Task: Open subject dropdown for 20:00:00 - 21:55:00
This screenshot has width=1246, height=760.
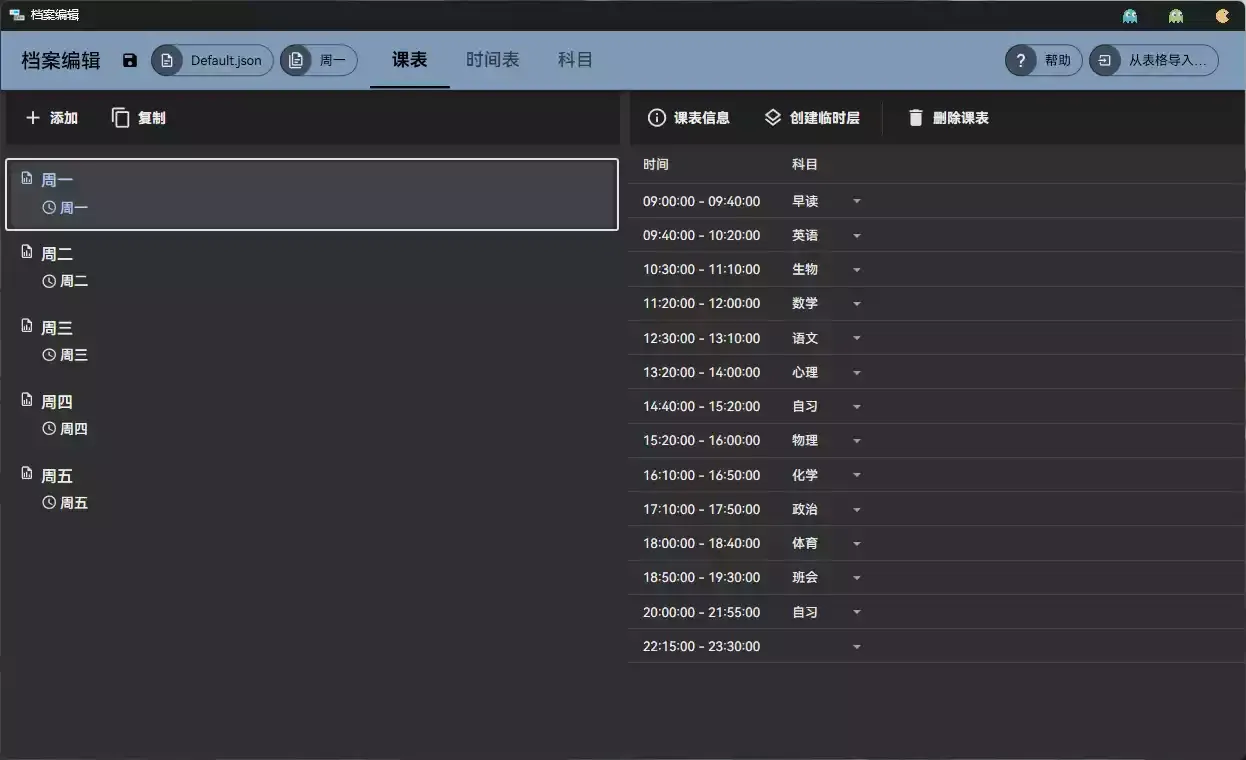Action: (857, 613)
